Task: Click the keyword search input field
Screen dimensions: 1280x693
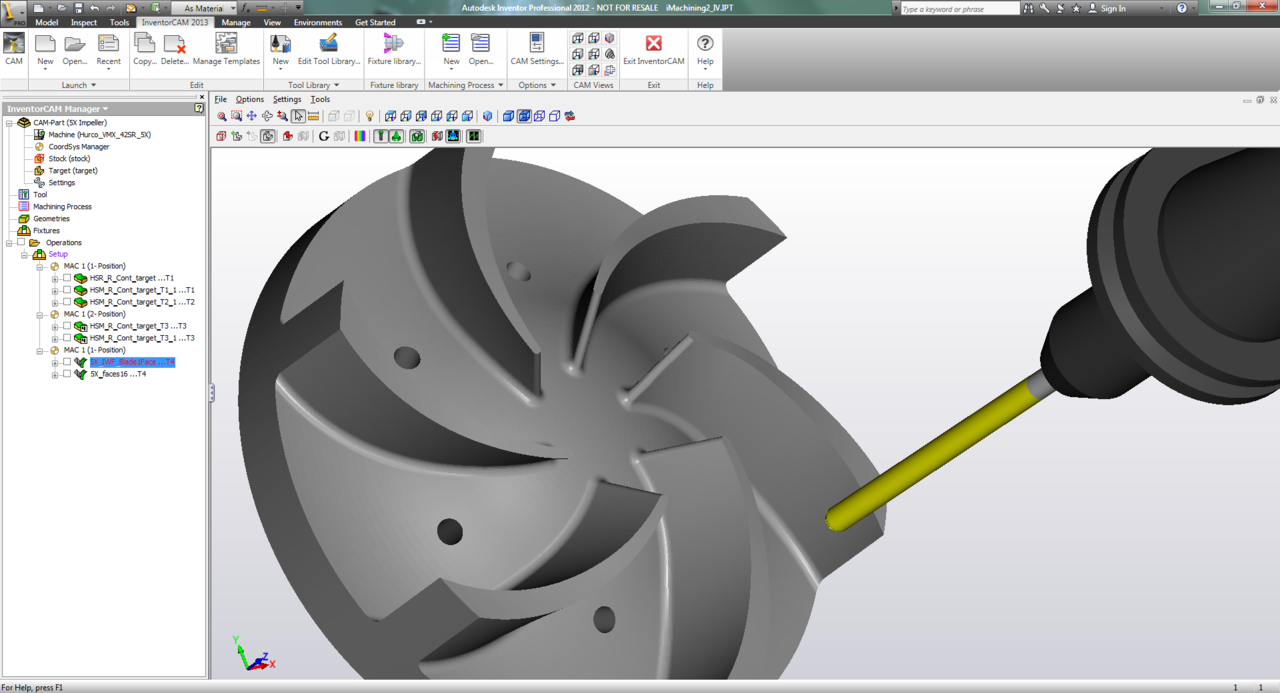Action: click(x=959, y=8)
